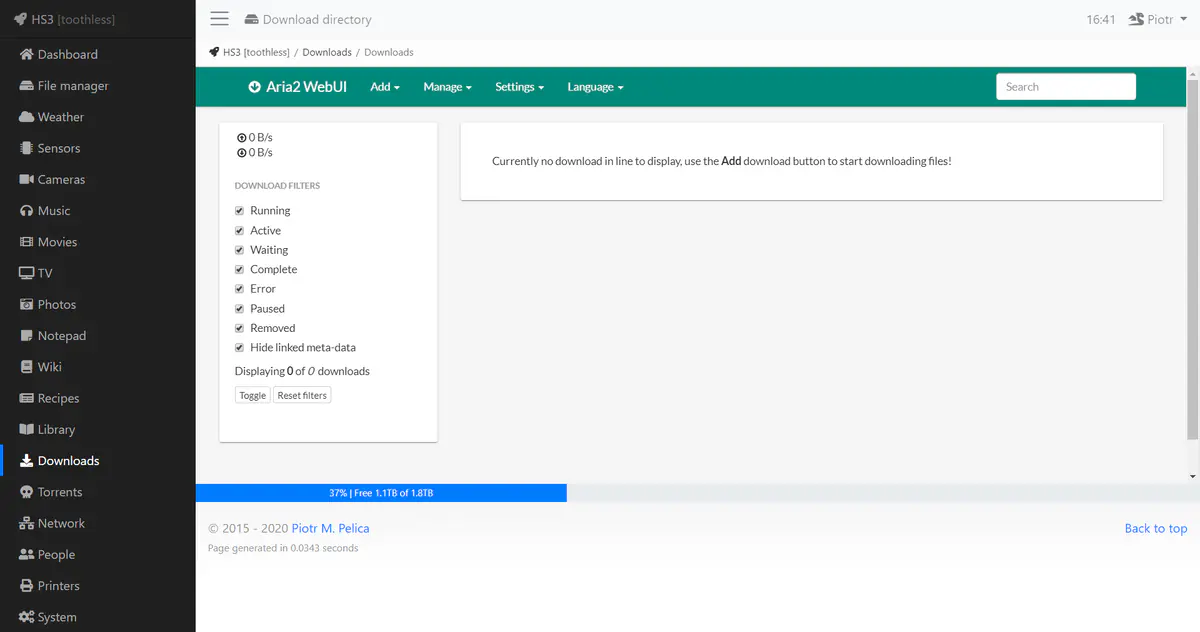Go to Dashboard in sidebar

click(67, 55)
